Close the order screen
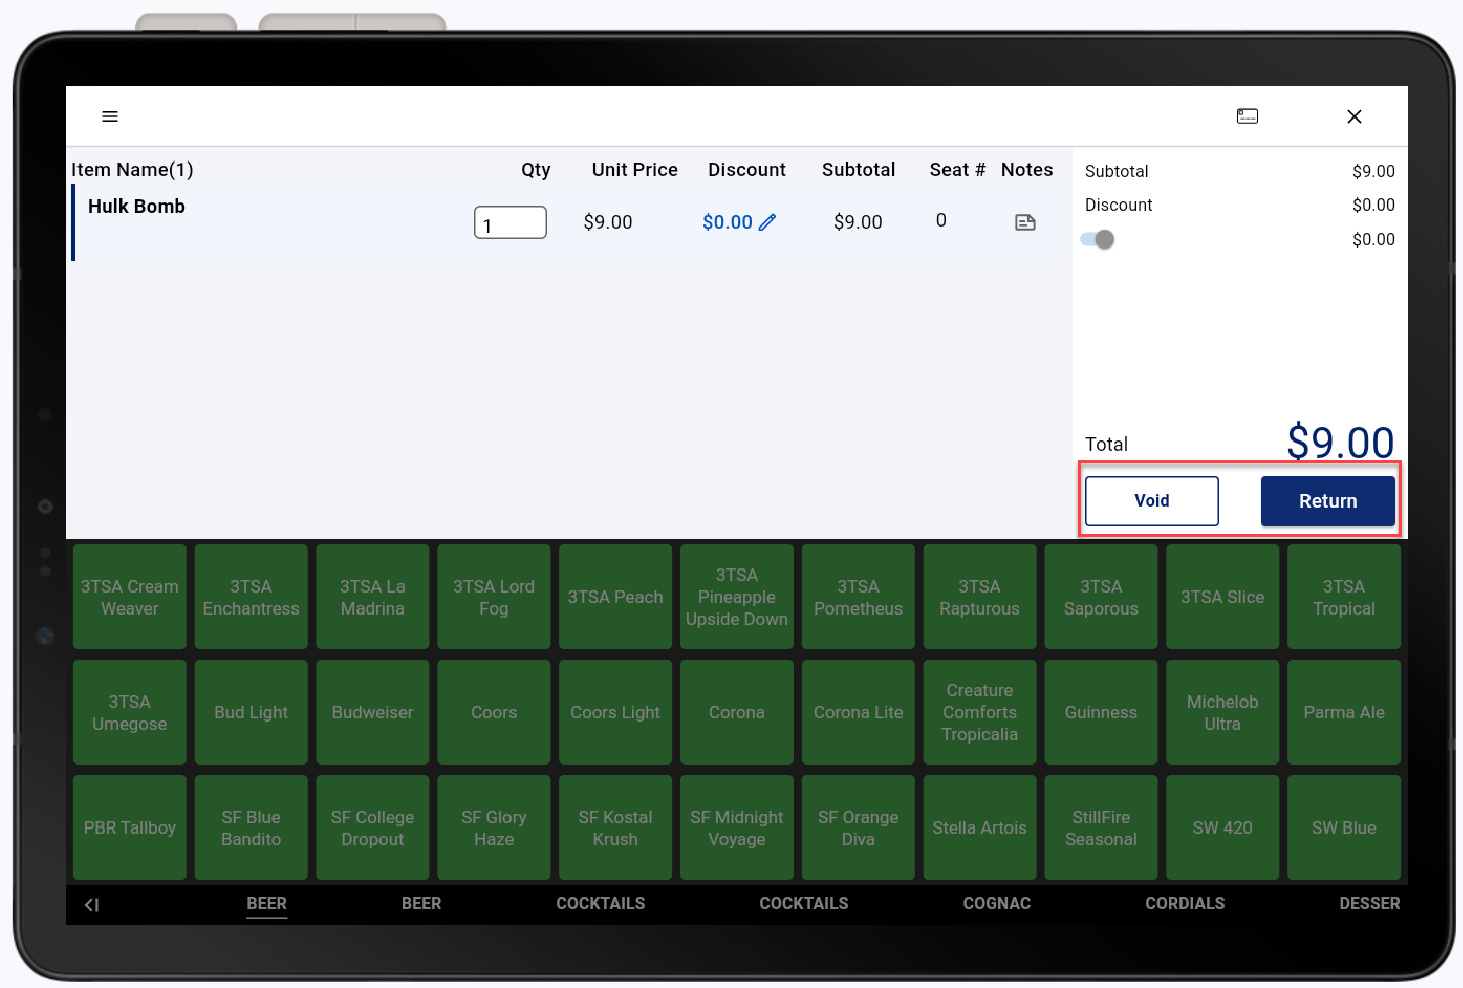Image resolution: width=1463 pixels, height=988 pixels. pos(1354,116)
